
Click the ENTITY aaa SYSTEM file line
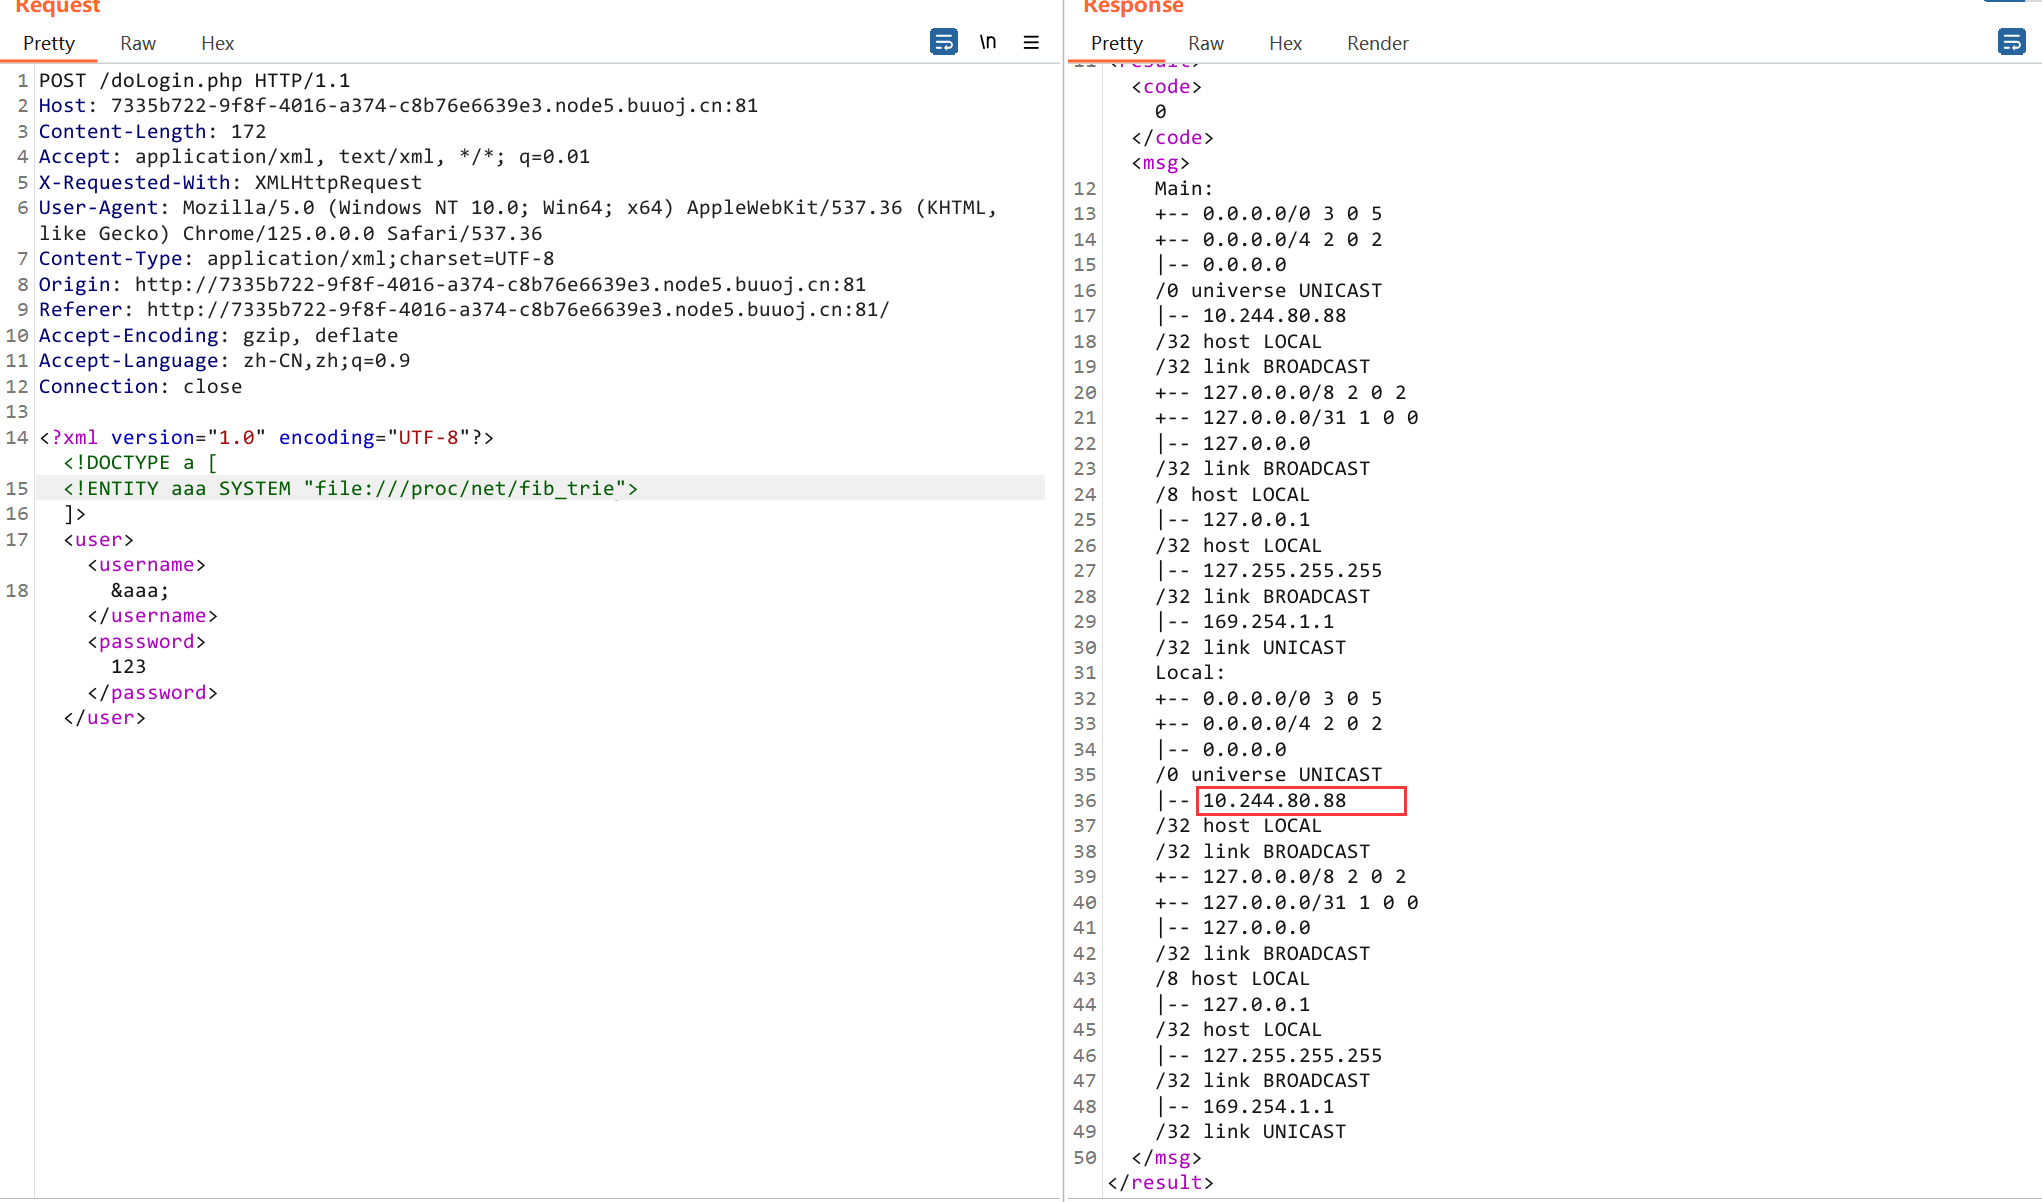pyautogui.click(x=350, y=488)
